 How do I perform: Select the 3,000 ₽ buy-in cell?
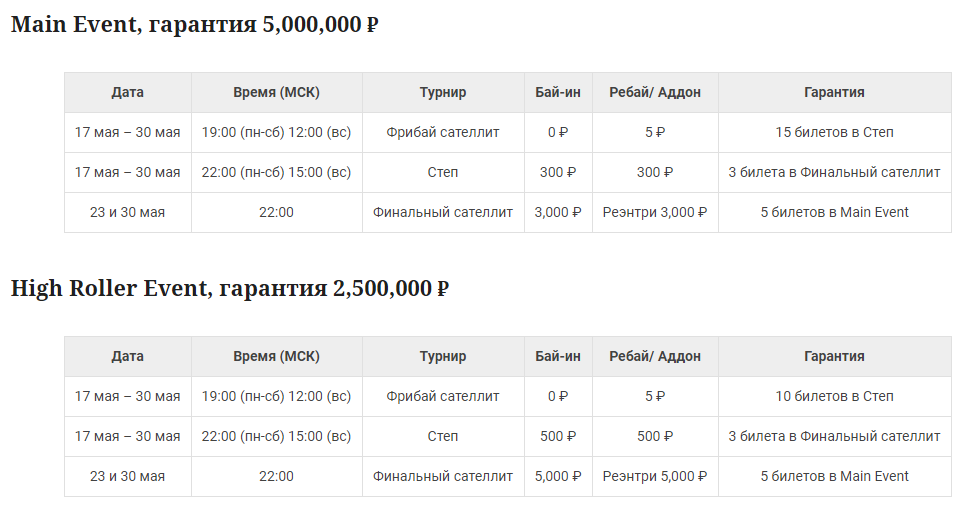[x=558, y=212]
